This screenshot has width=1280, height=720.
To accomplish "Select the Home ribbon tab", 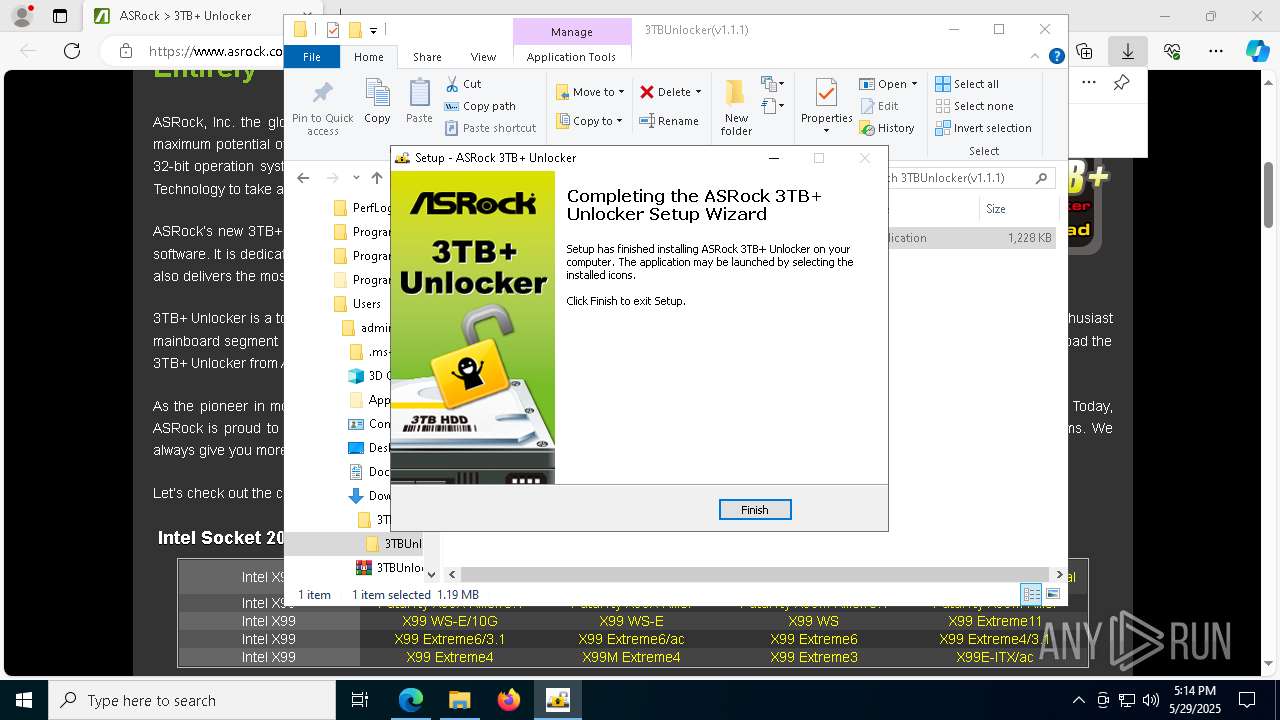I will pyautogui.click(x=368, y=57).
